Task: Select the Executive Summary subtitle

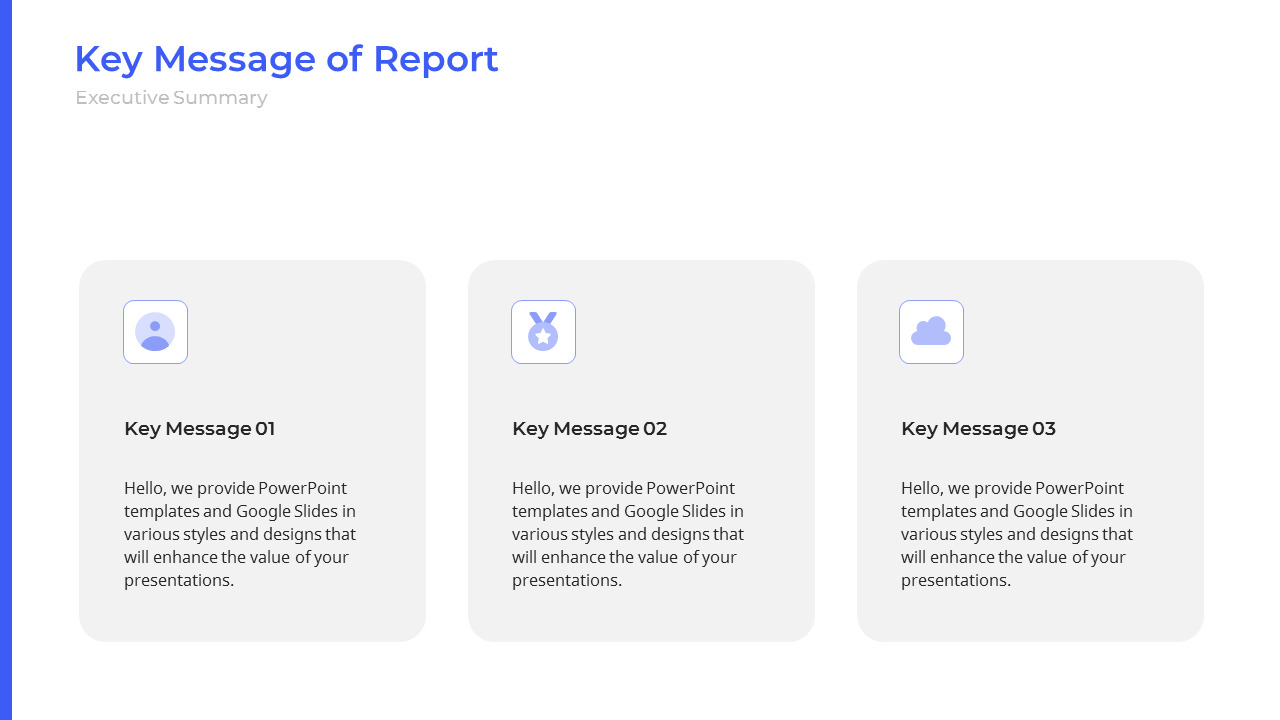Action: [171, 97]
